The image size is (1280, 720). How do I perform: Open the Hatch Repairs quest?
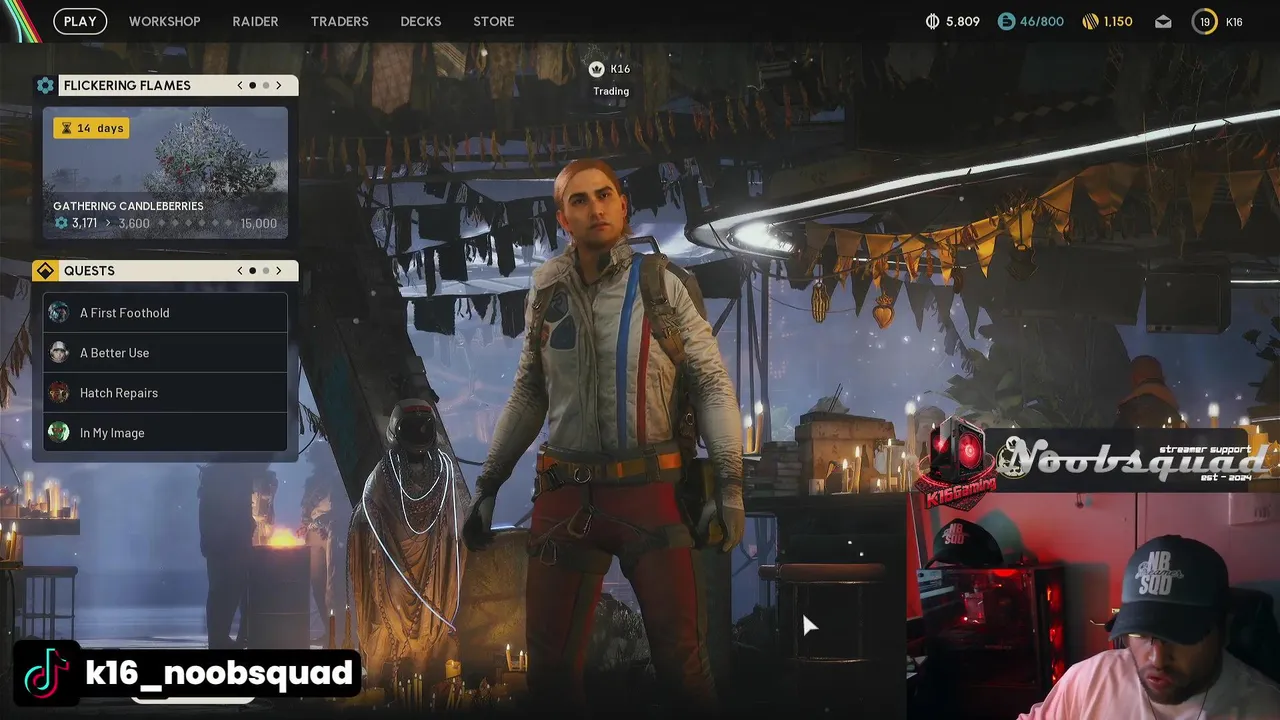pyautogui.click(x=165, y=393)
